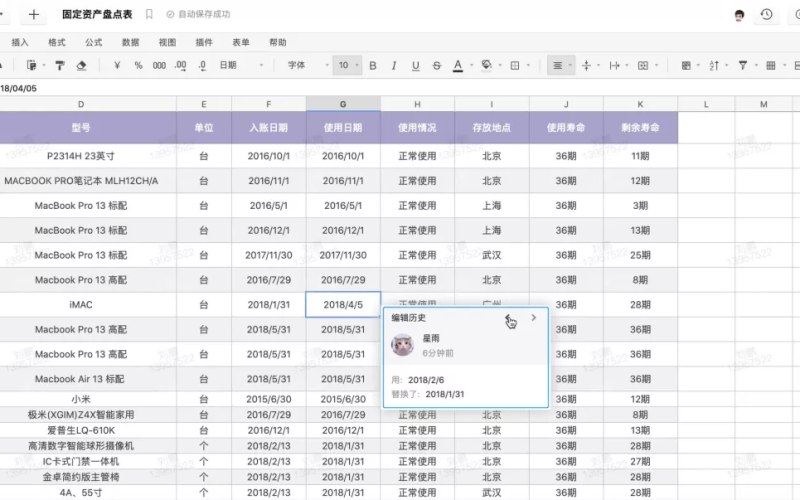Click the 武汉 cell in MacBook row

[x=492, y=255]
